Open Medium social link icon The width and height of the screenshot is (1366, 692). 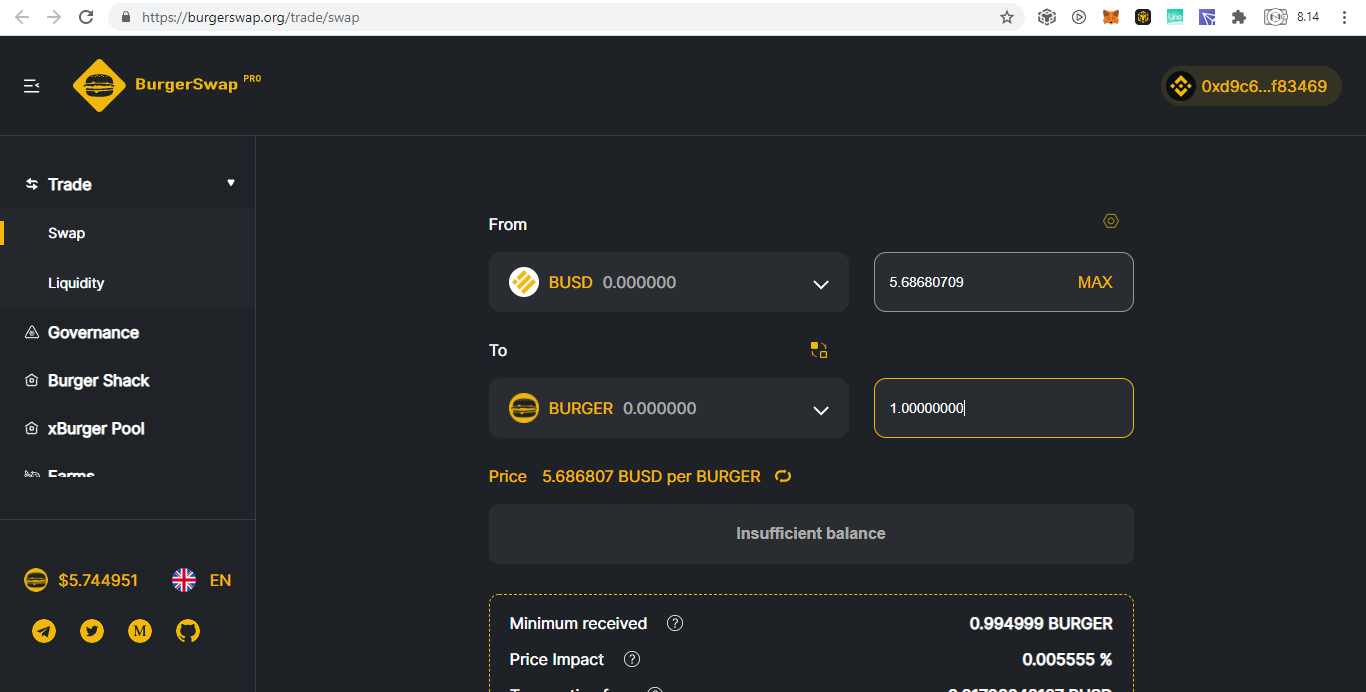pos(140,631)
